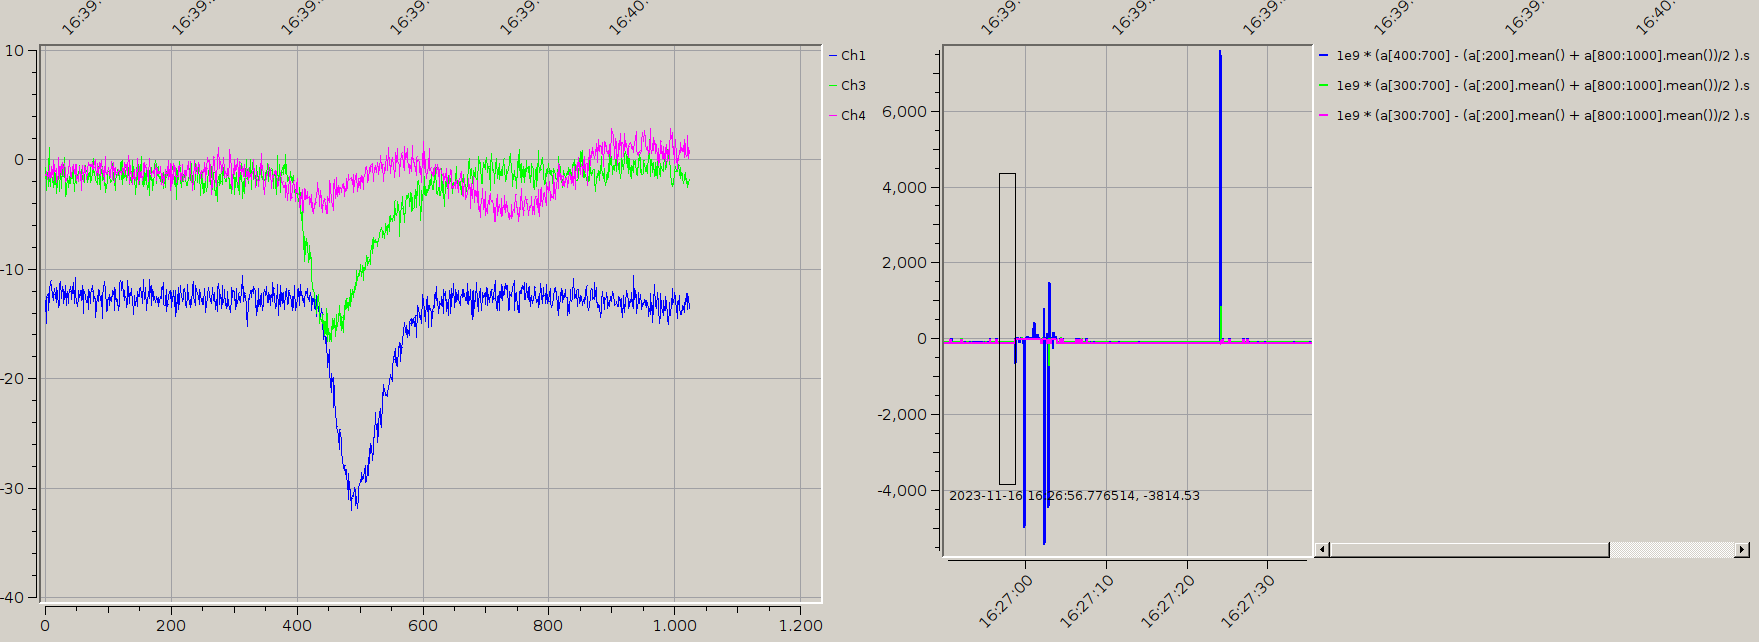This screenshot has height=642, width=1759.
Task: Click the cursor readout text showing -3814.53
Action: 1074,496
